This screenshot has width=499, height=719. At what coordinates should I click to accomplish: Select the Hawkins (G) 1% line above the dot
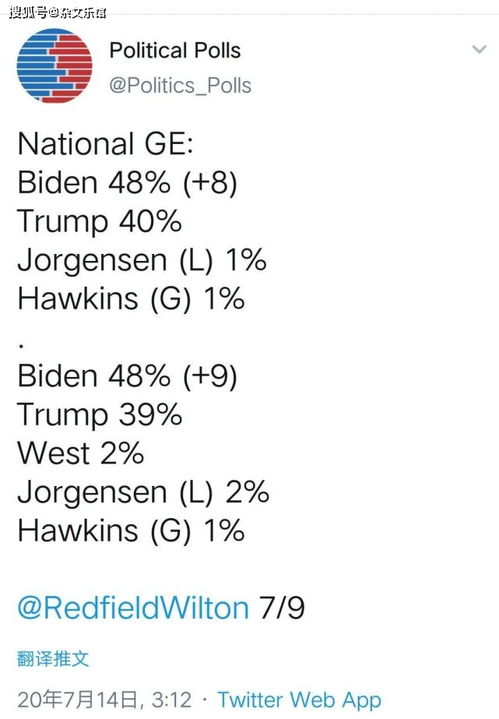coord(131,299)
